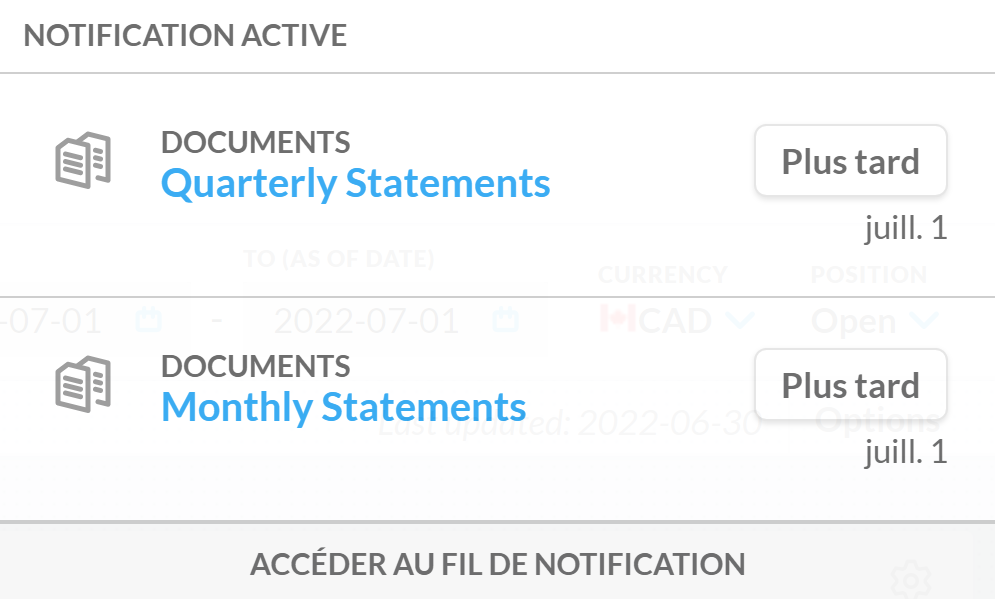This screenshot has width=995, height=599.
Task: Click the 2022-07-01 end date field
Action: [x=366, y=320]
